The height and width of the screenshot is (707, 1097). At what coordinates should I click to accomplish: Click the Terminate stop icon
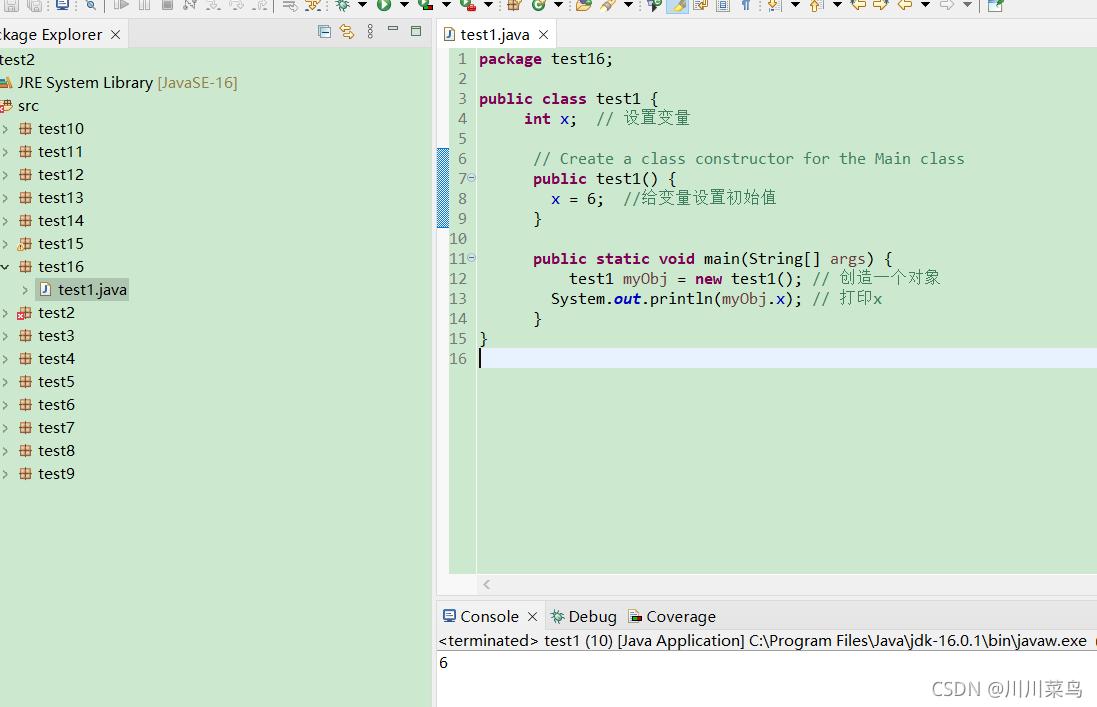pyautogui.click(x=167, y=5)
